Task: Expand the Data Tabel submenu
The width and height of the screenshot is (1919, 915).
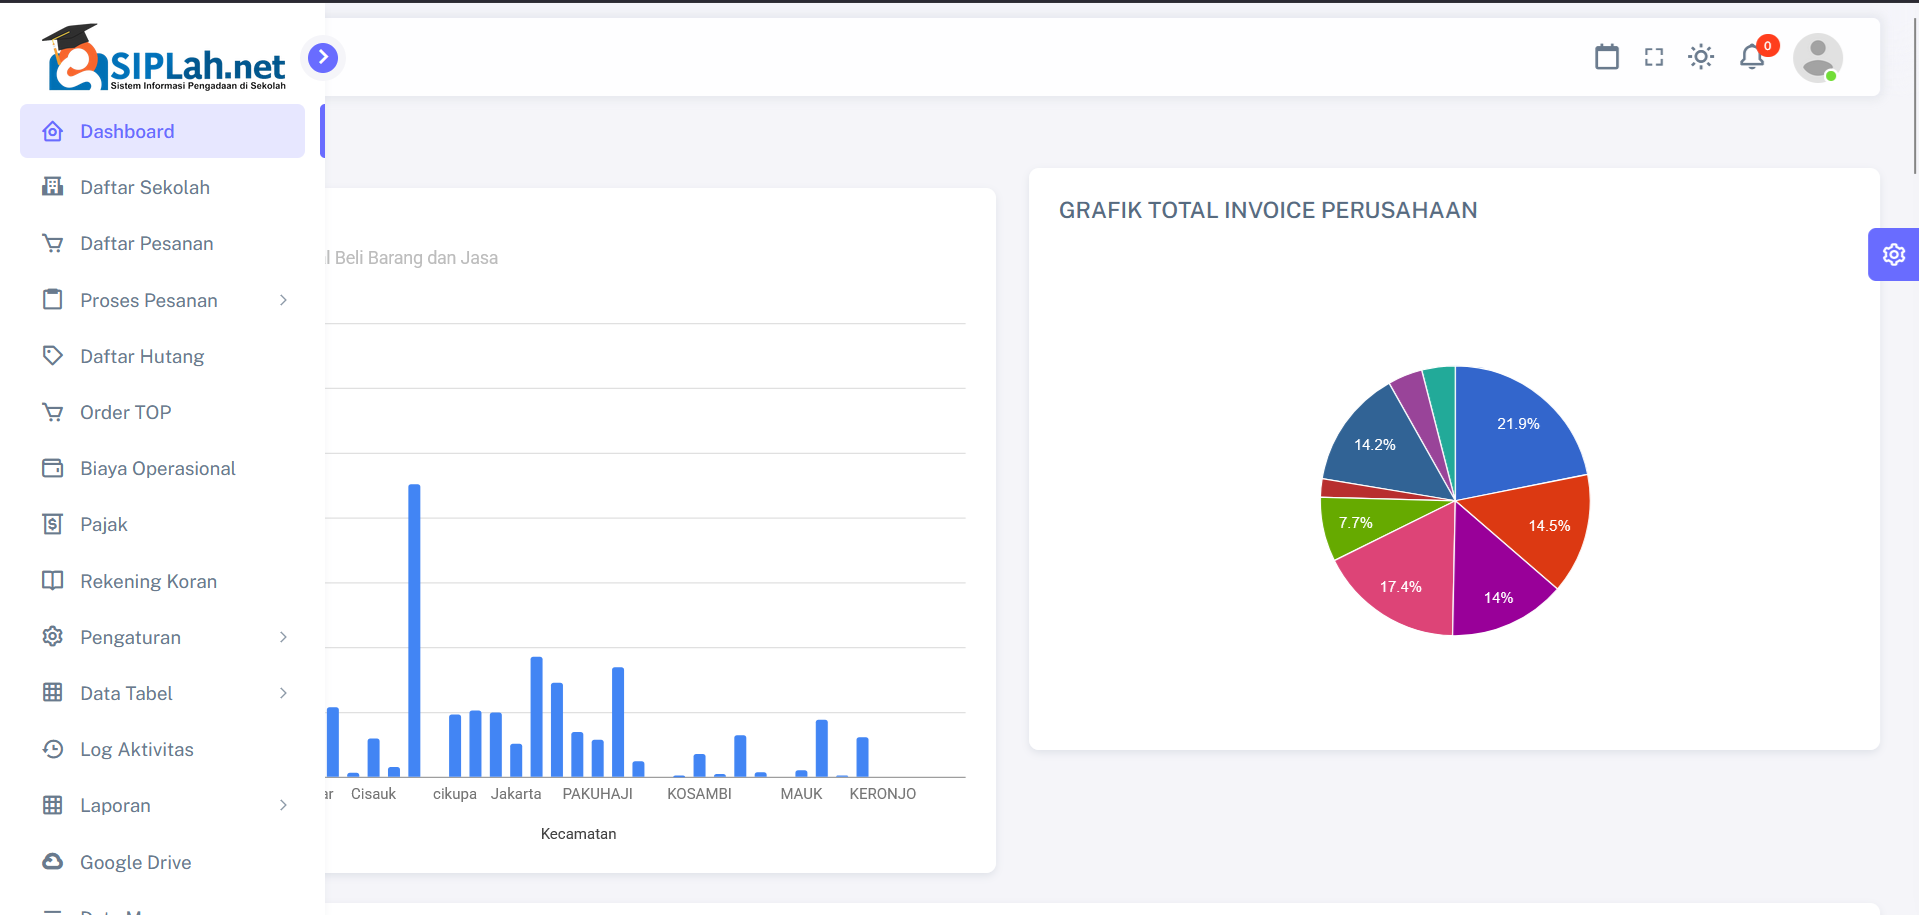Action: (x=283, y=693)
